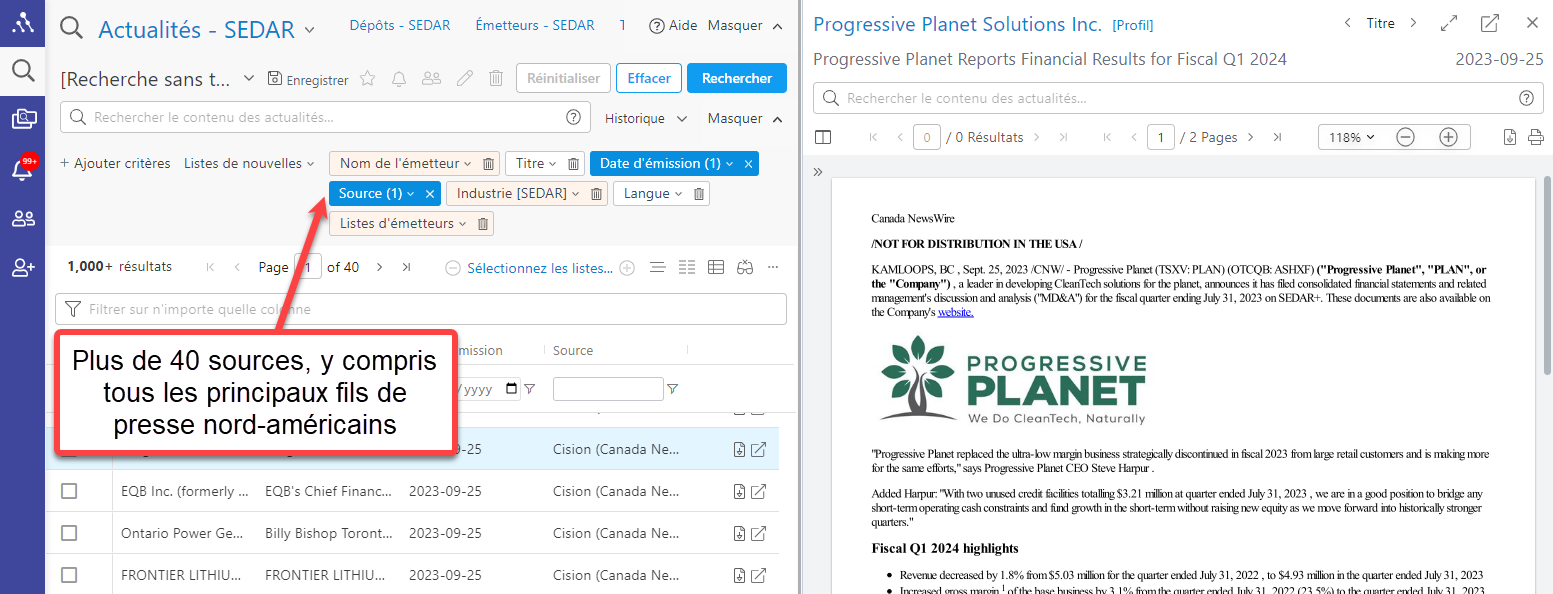Open the document in a new window
This screenshot has width=1553, height=594.
point(1490,23)
